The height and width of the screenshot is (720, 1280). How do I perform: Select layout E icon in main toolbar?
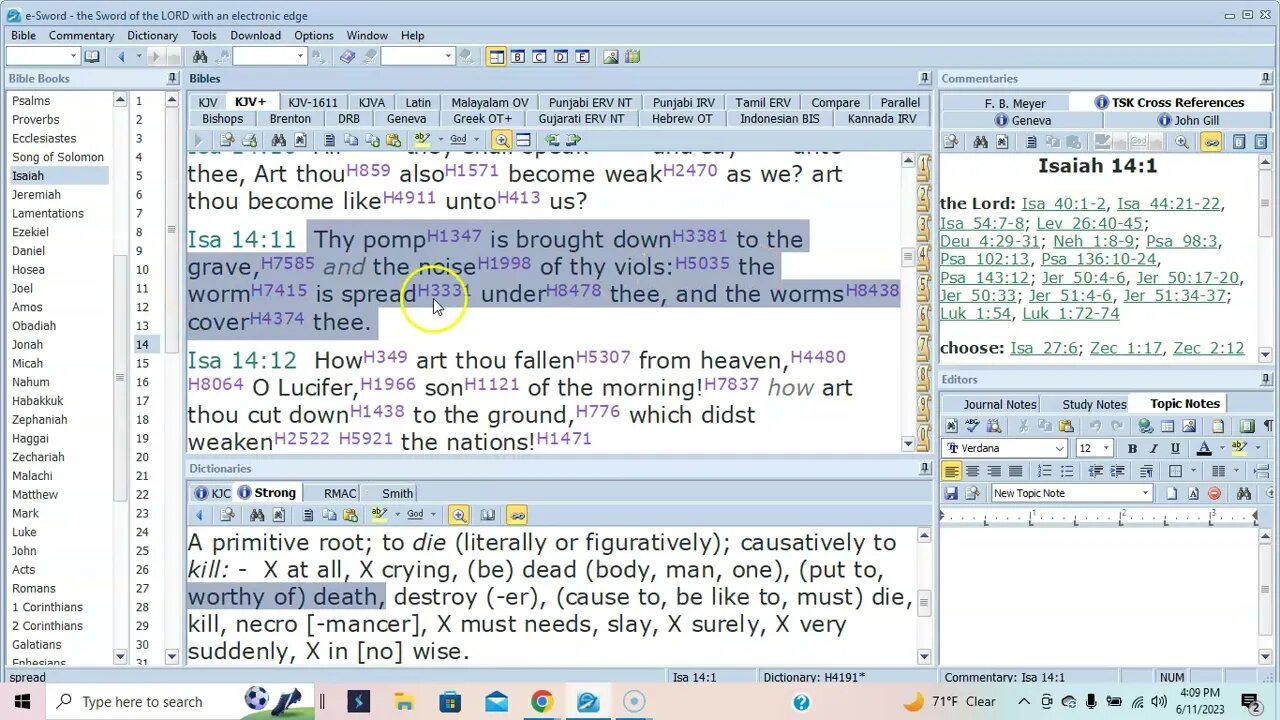582,57
